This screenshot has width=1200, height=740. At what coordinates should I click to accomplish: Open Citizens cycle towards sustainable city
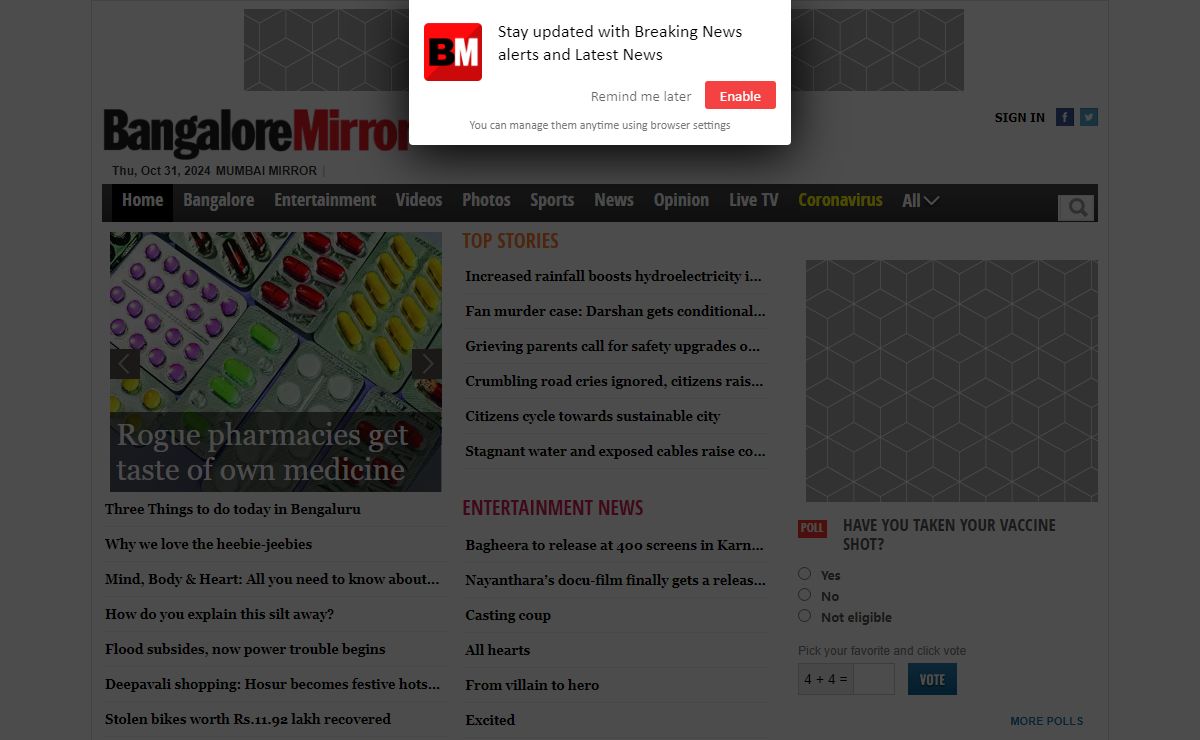(x=593, y=416)
